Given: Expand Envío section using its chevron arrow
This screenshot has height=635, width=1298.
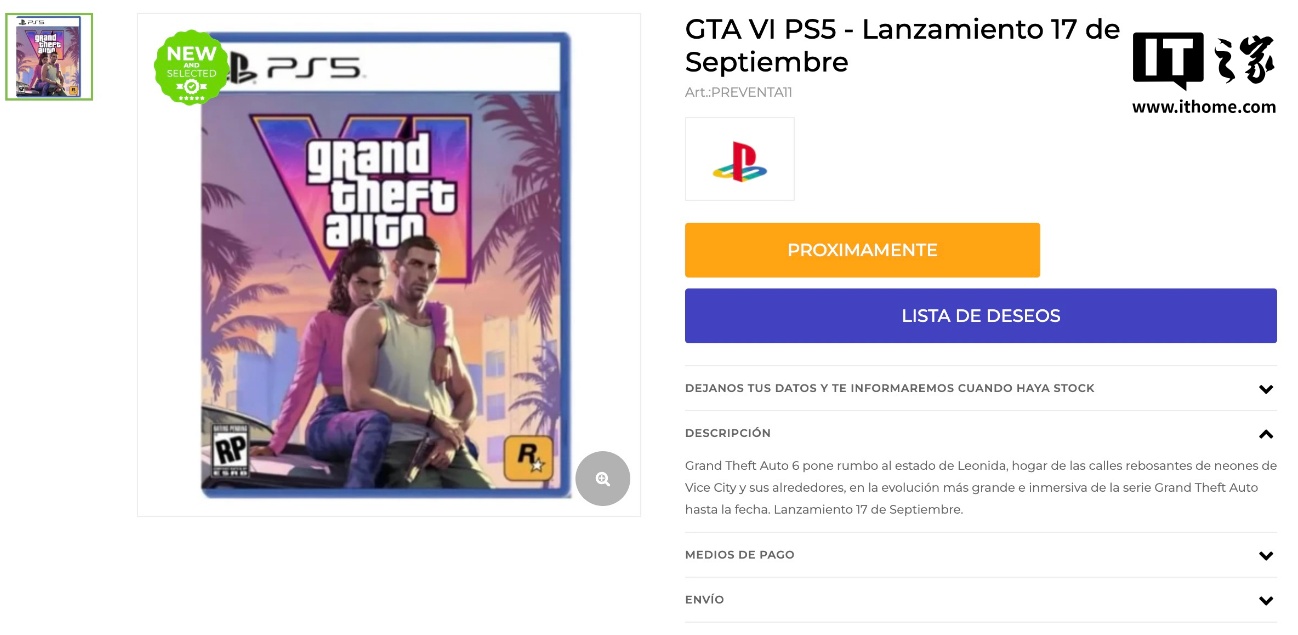Looking at the screenshot, I should [1265, 601].
